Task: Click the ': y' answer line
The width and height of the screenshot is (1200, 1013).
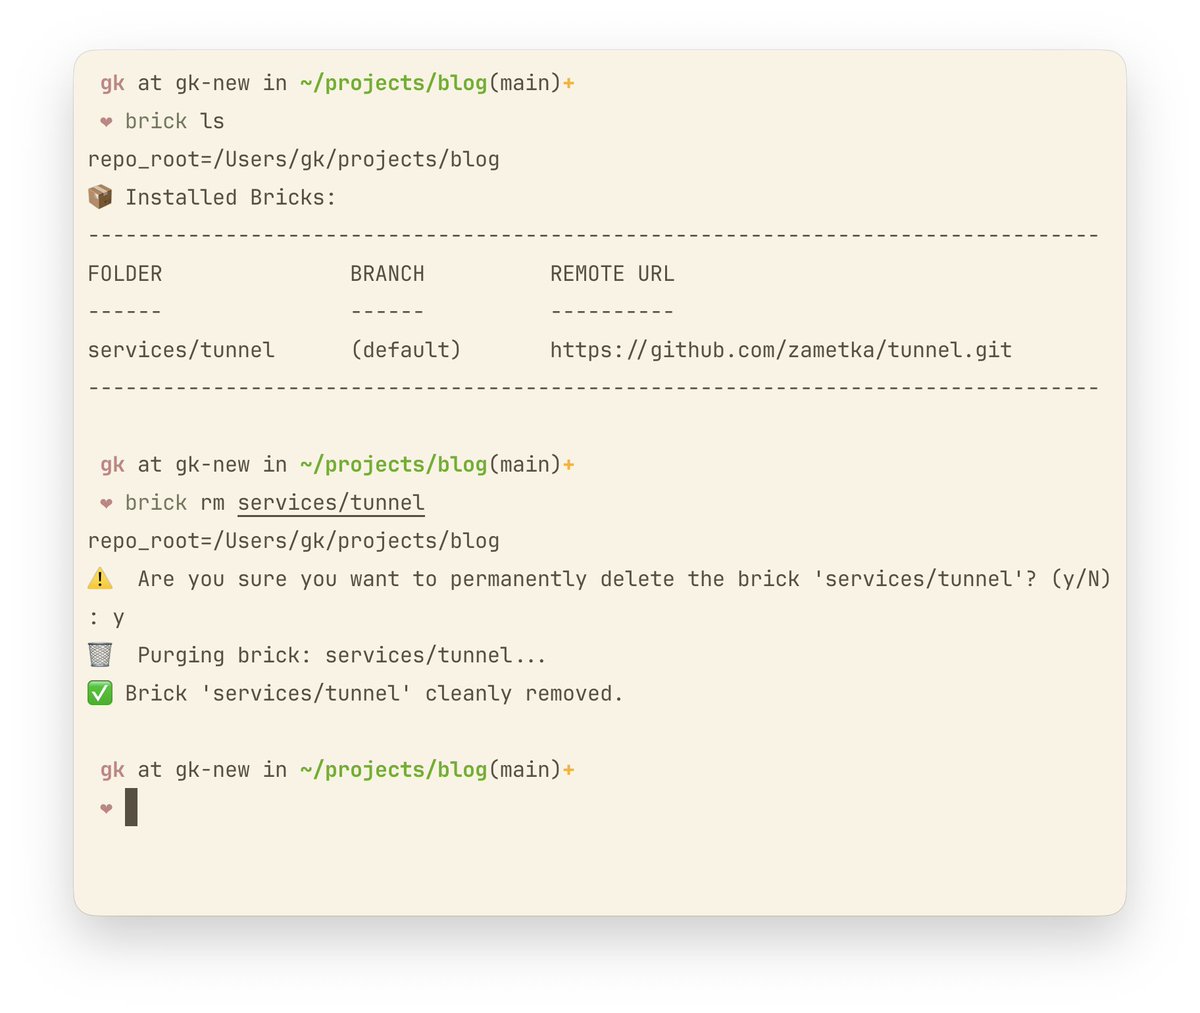Action: (106, 618)
